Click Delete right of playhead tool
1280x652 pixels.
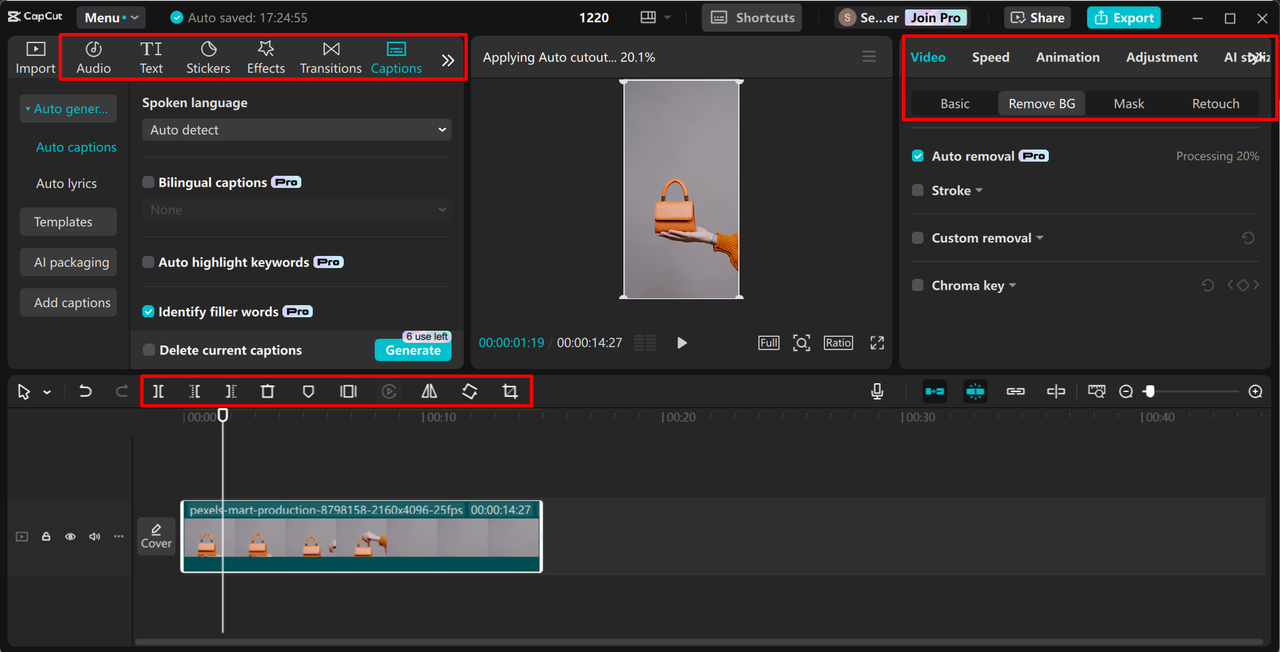click(231, 392)
